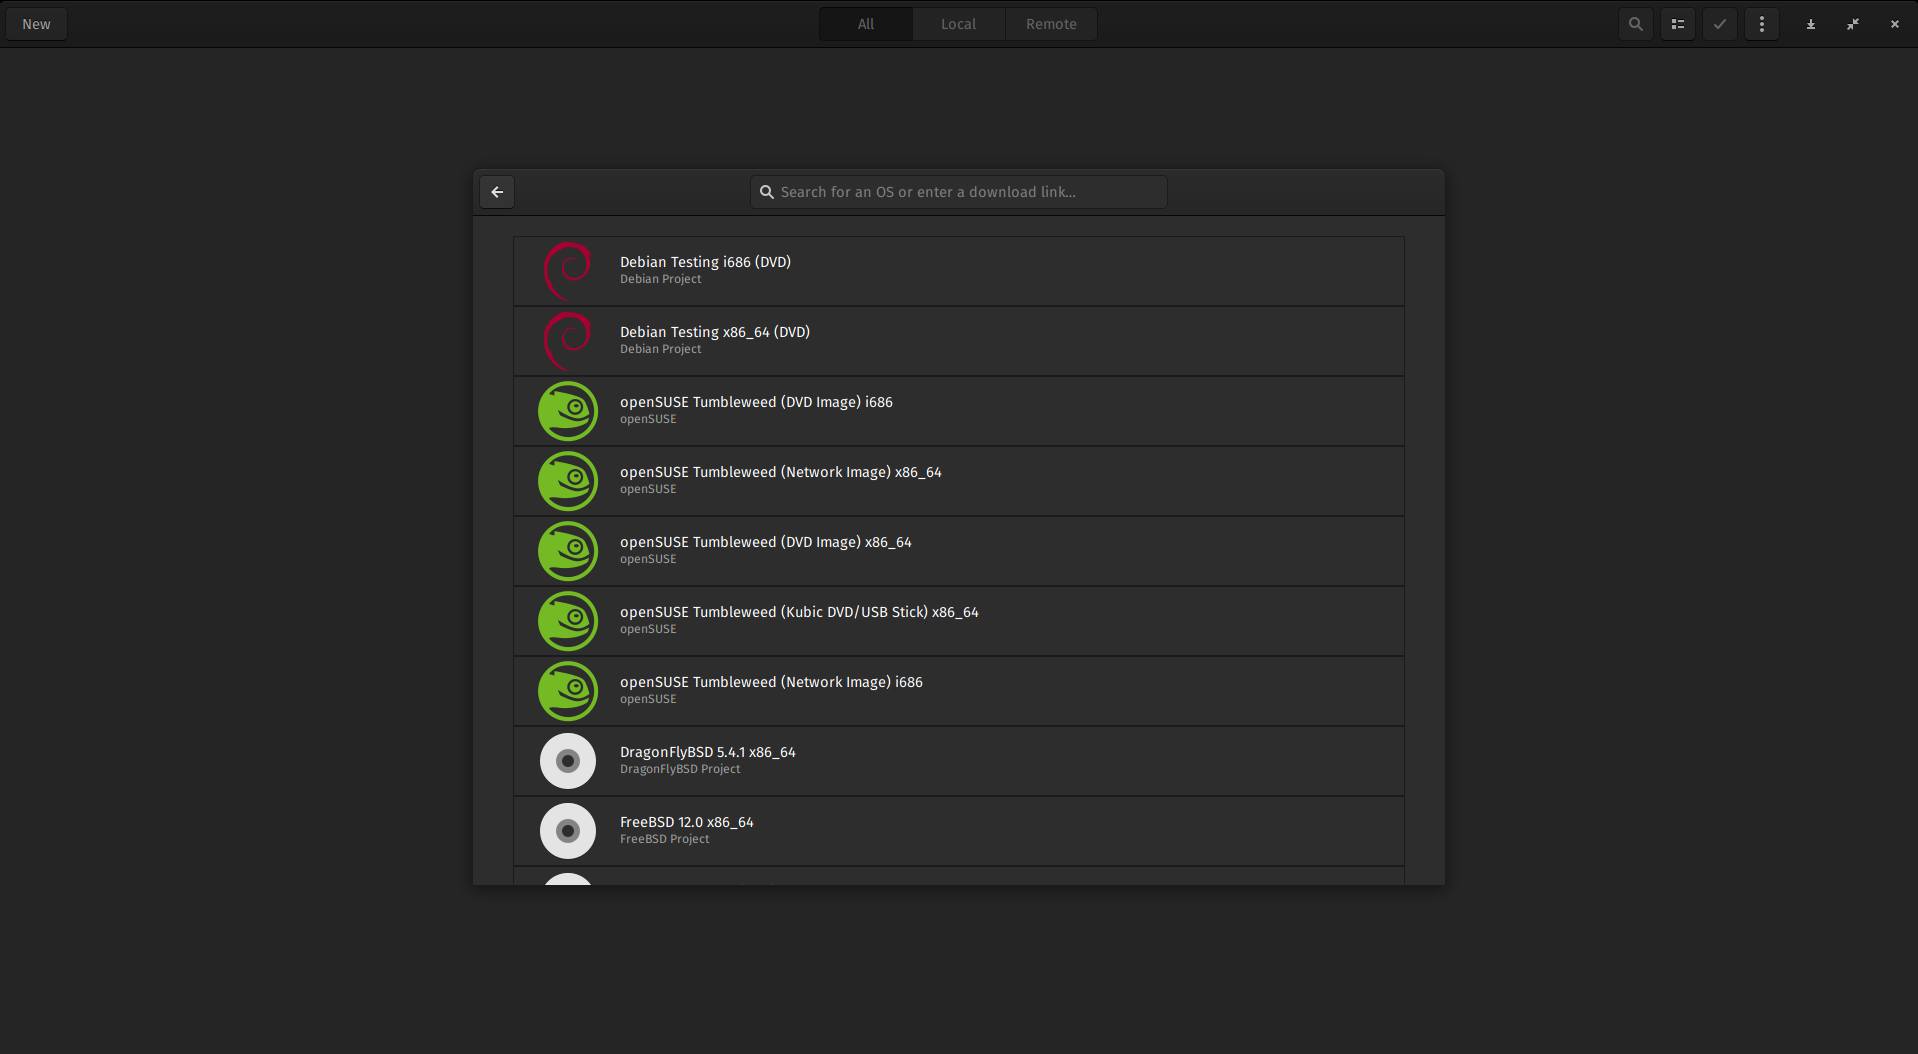
Task: Select FreeBSD 12.0 x86_64
Action: coord(958,831)
